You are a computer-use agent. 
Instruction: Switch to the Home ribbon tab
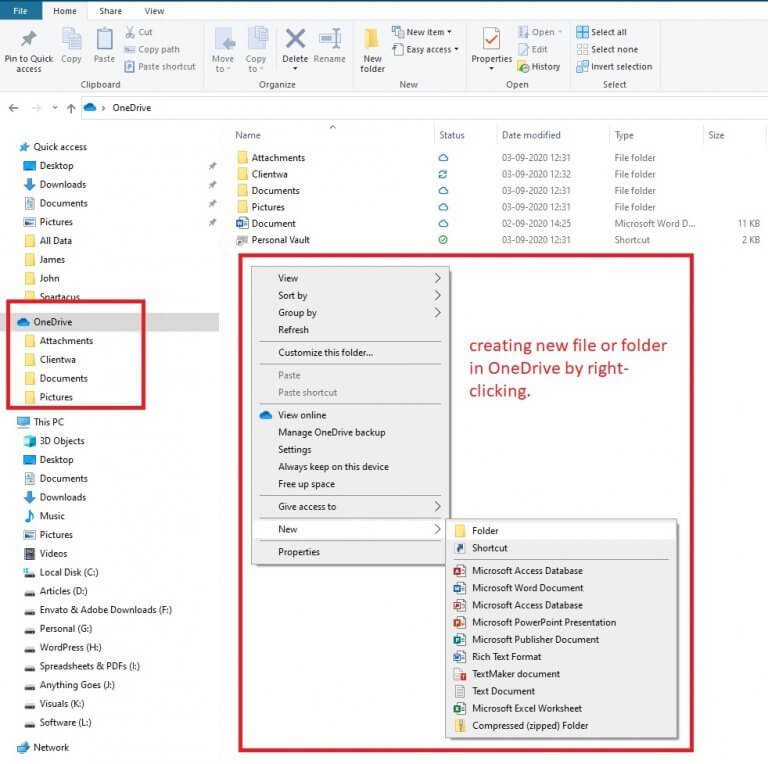[x=65, y=11]
